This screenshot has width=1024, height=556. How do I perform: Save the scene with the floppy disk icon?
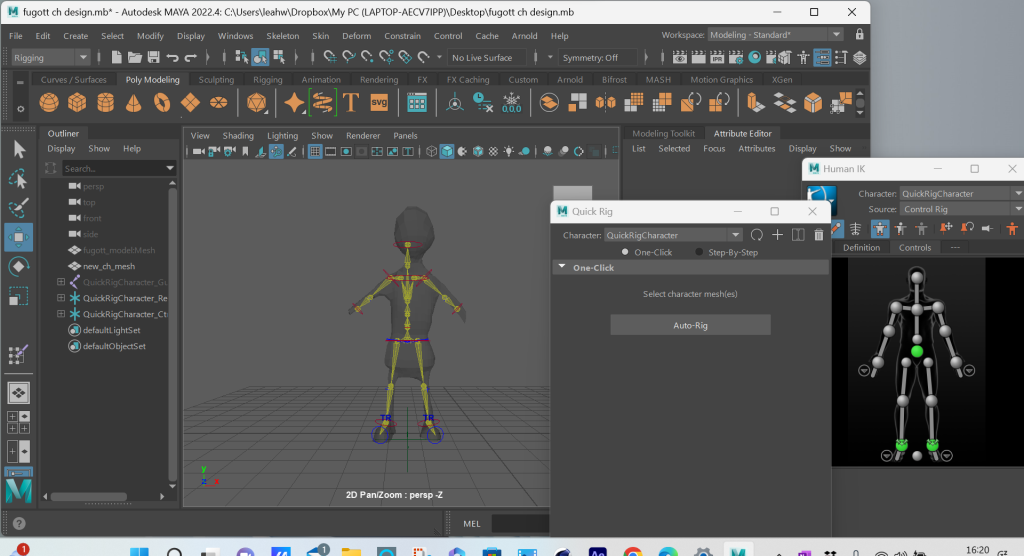[153, 57]
